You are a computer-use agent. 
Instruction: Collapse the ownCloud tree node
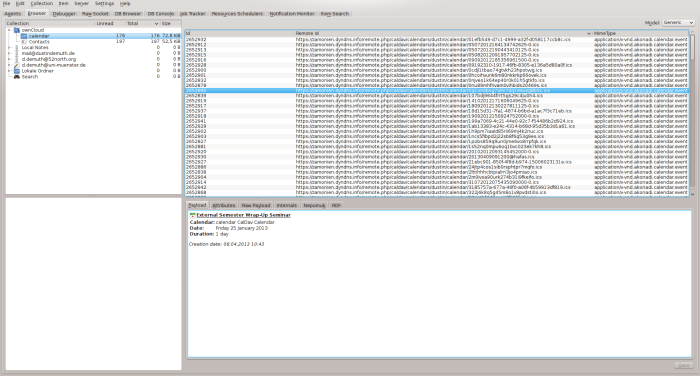point(9,30)
